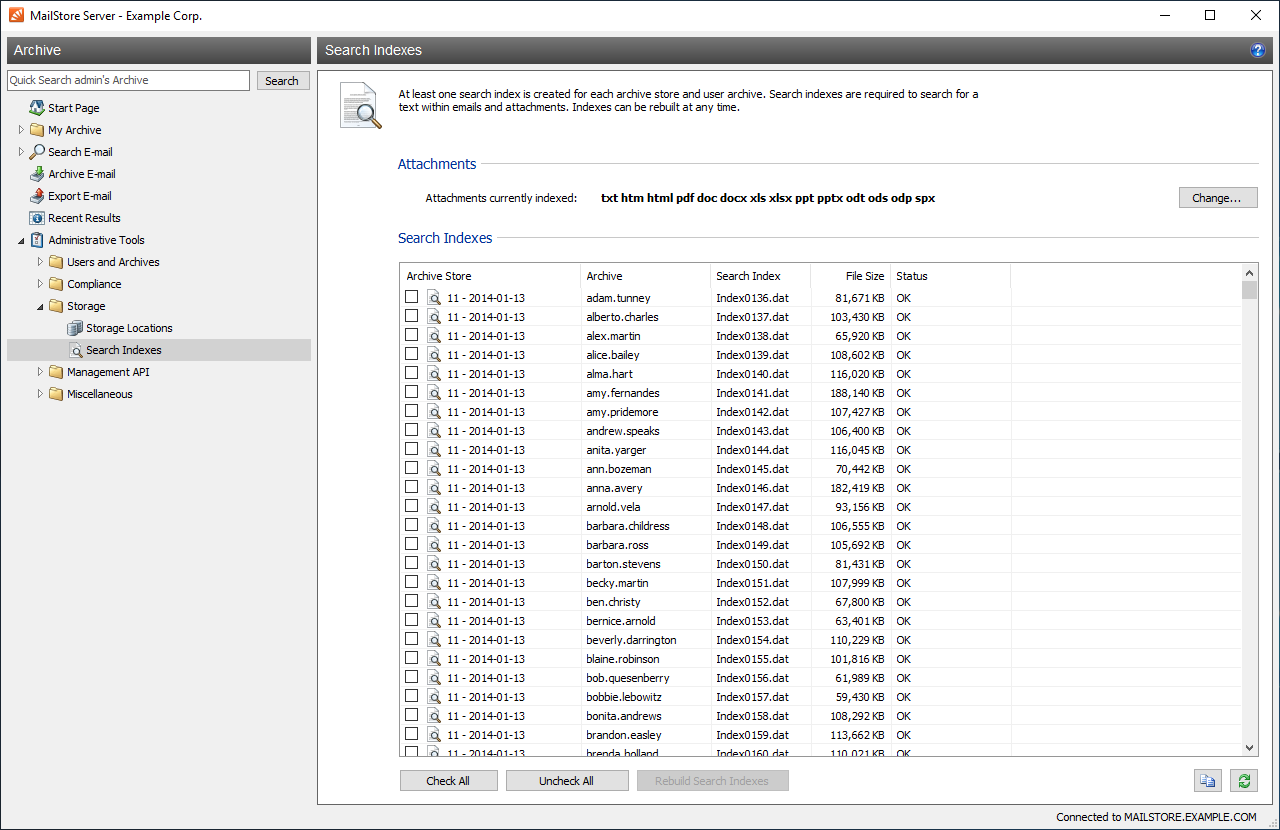Click the Compliance folder icon
The image size is (1280, 830).
(56, 284)
